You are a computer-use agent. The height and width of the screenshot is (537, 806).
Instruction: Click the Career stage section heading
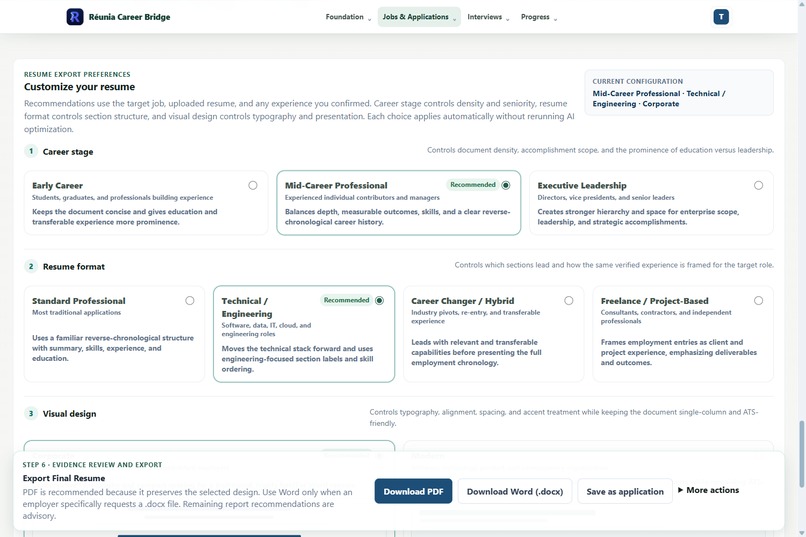click(68, 152)
